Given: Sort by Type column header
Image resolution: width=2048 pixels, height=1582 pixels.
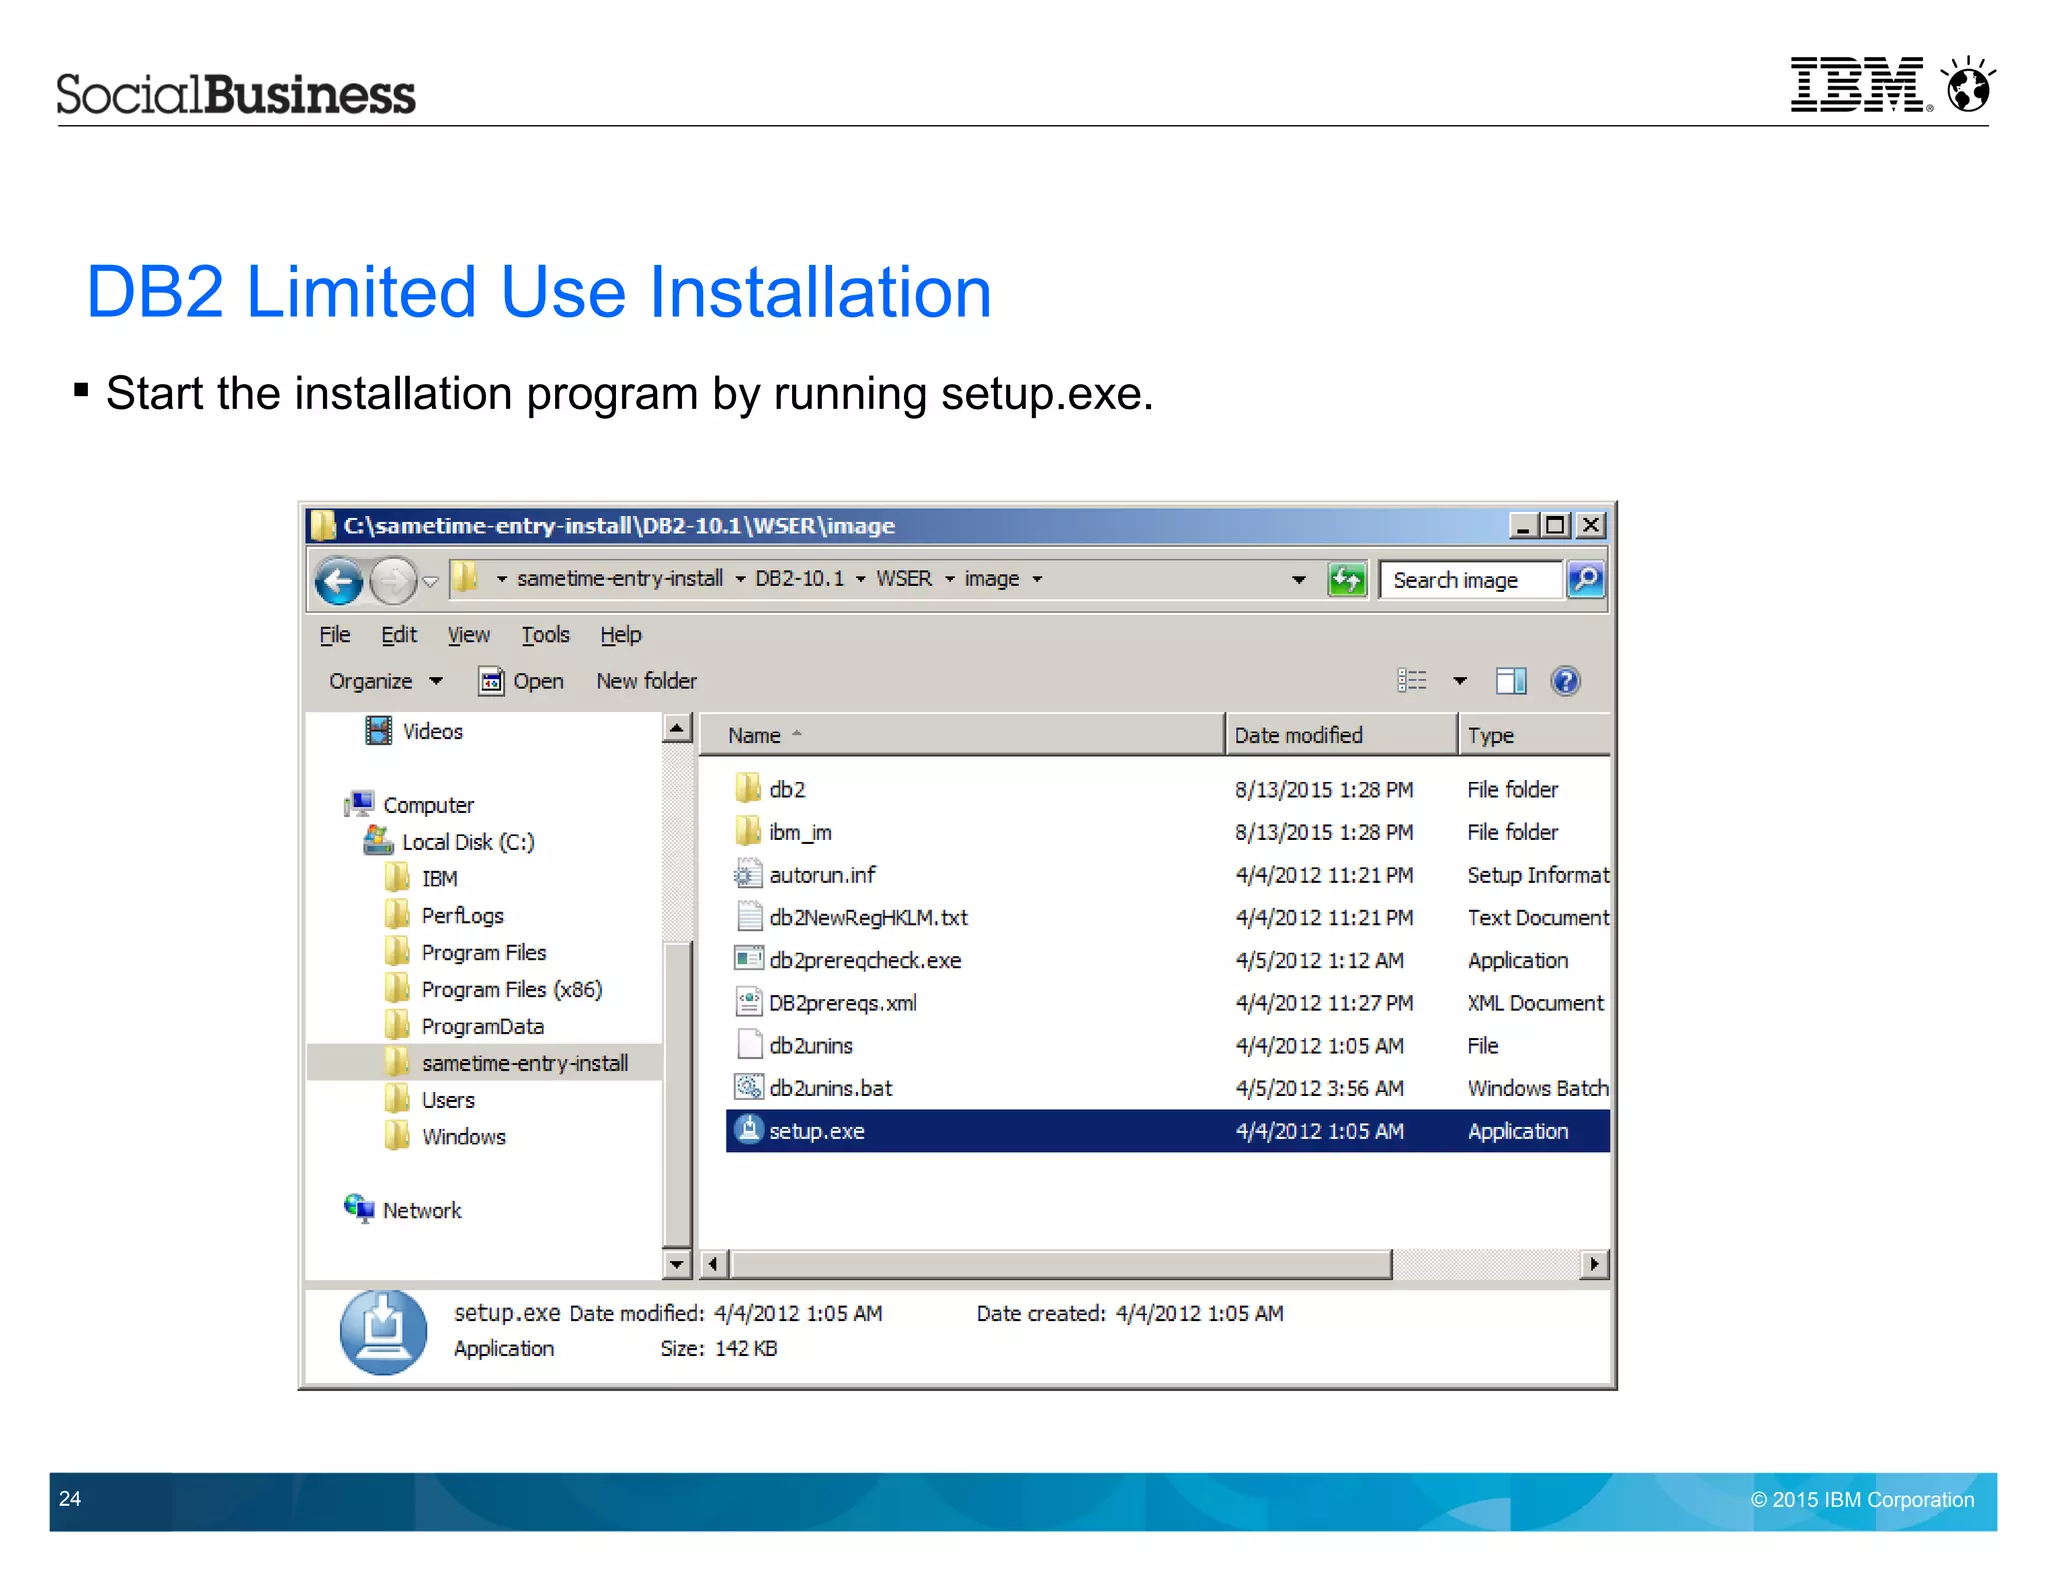Looking at the screenshot, I should [1534, 736].
